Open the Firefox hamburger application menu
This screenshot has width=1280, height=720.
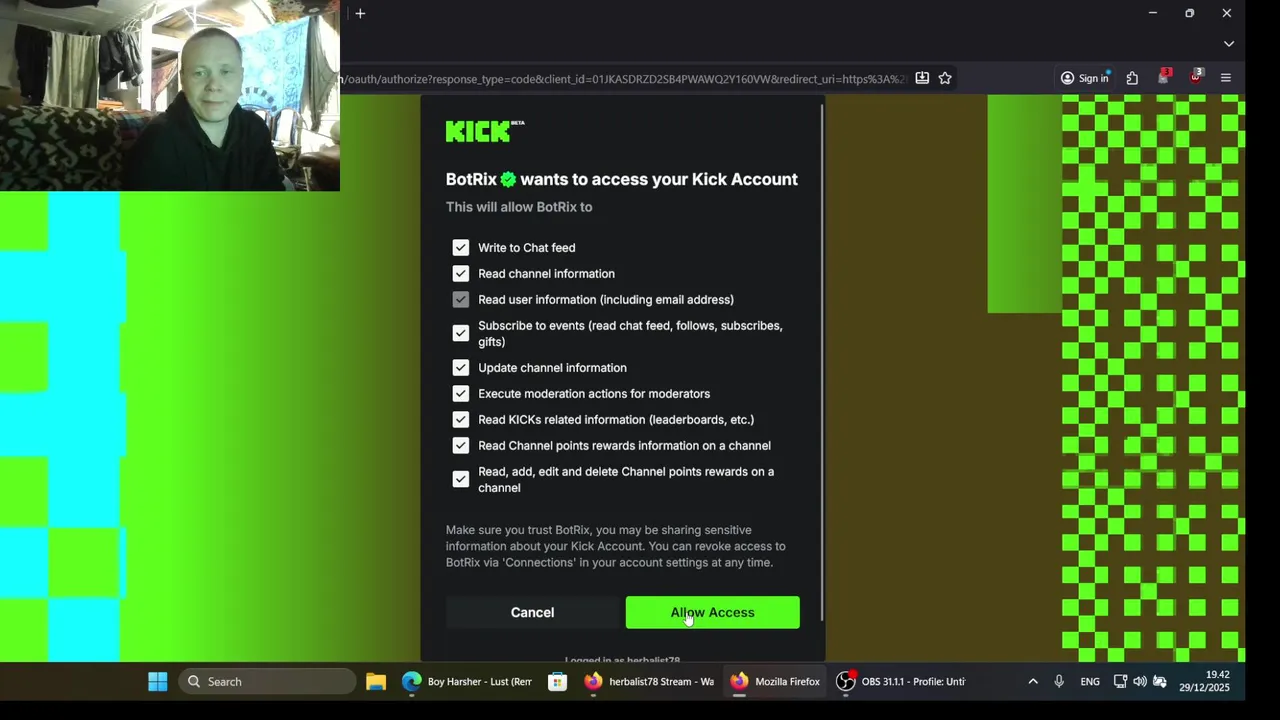coord(1226,78)
